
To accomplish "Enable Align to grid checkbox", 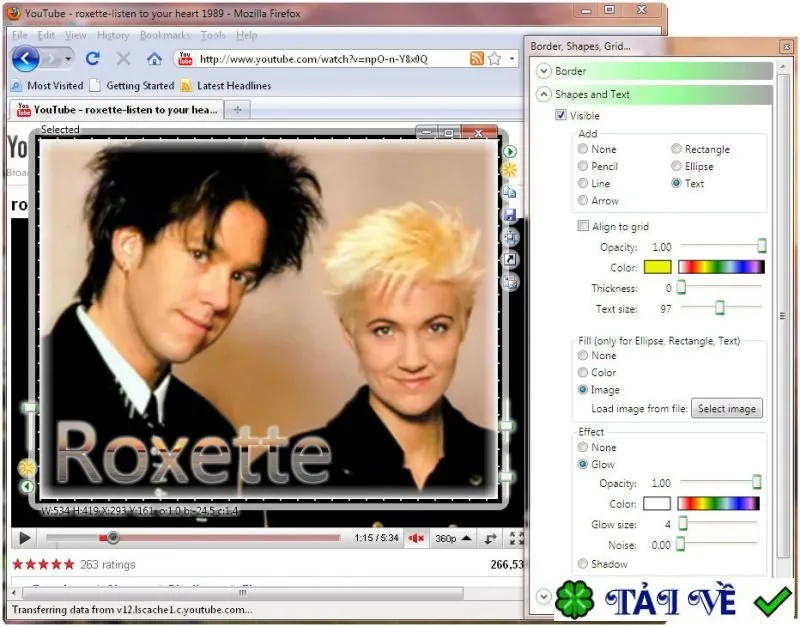I will click(x=583, y=225).
